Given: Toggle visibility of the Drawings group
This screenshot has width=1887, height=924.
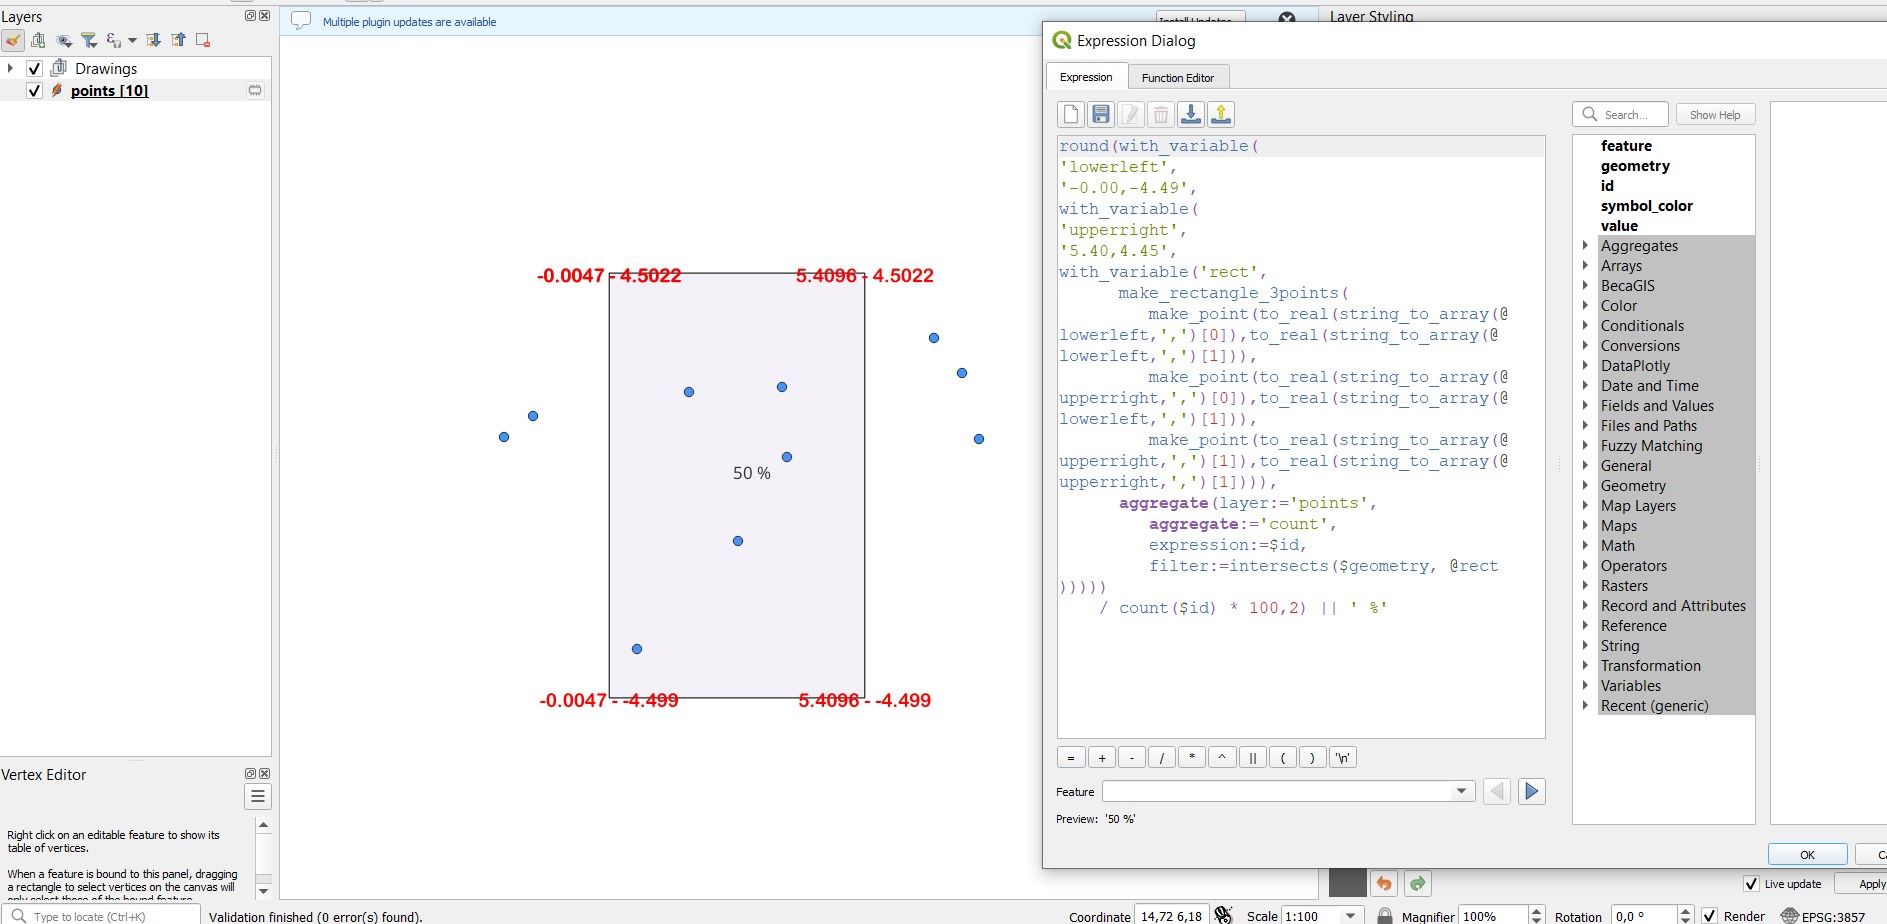Looking at the screenshot, I should pyautogui.click(x=34, y=68).
